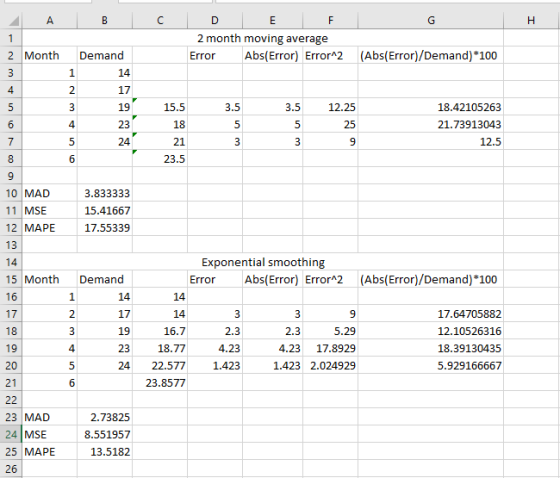Click cell containing 12.10526316

(x=431, y=331)
